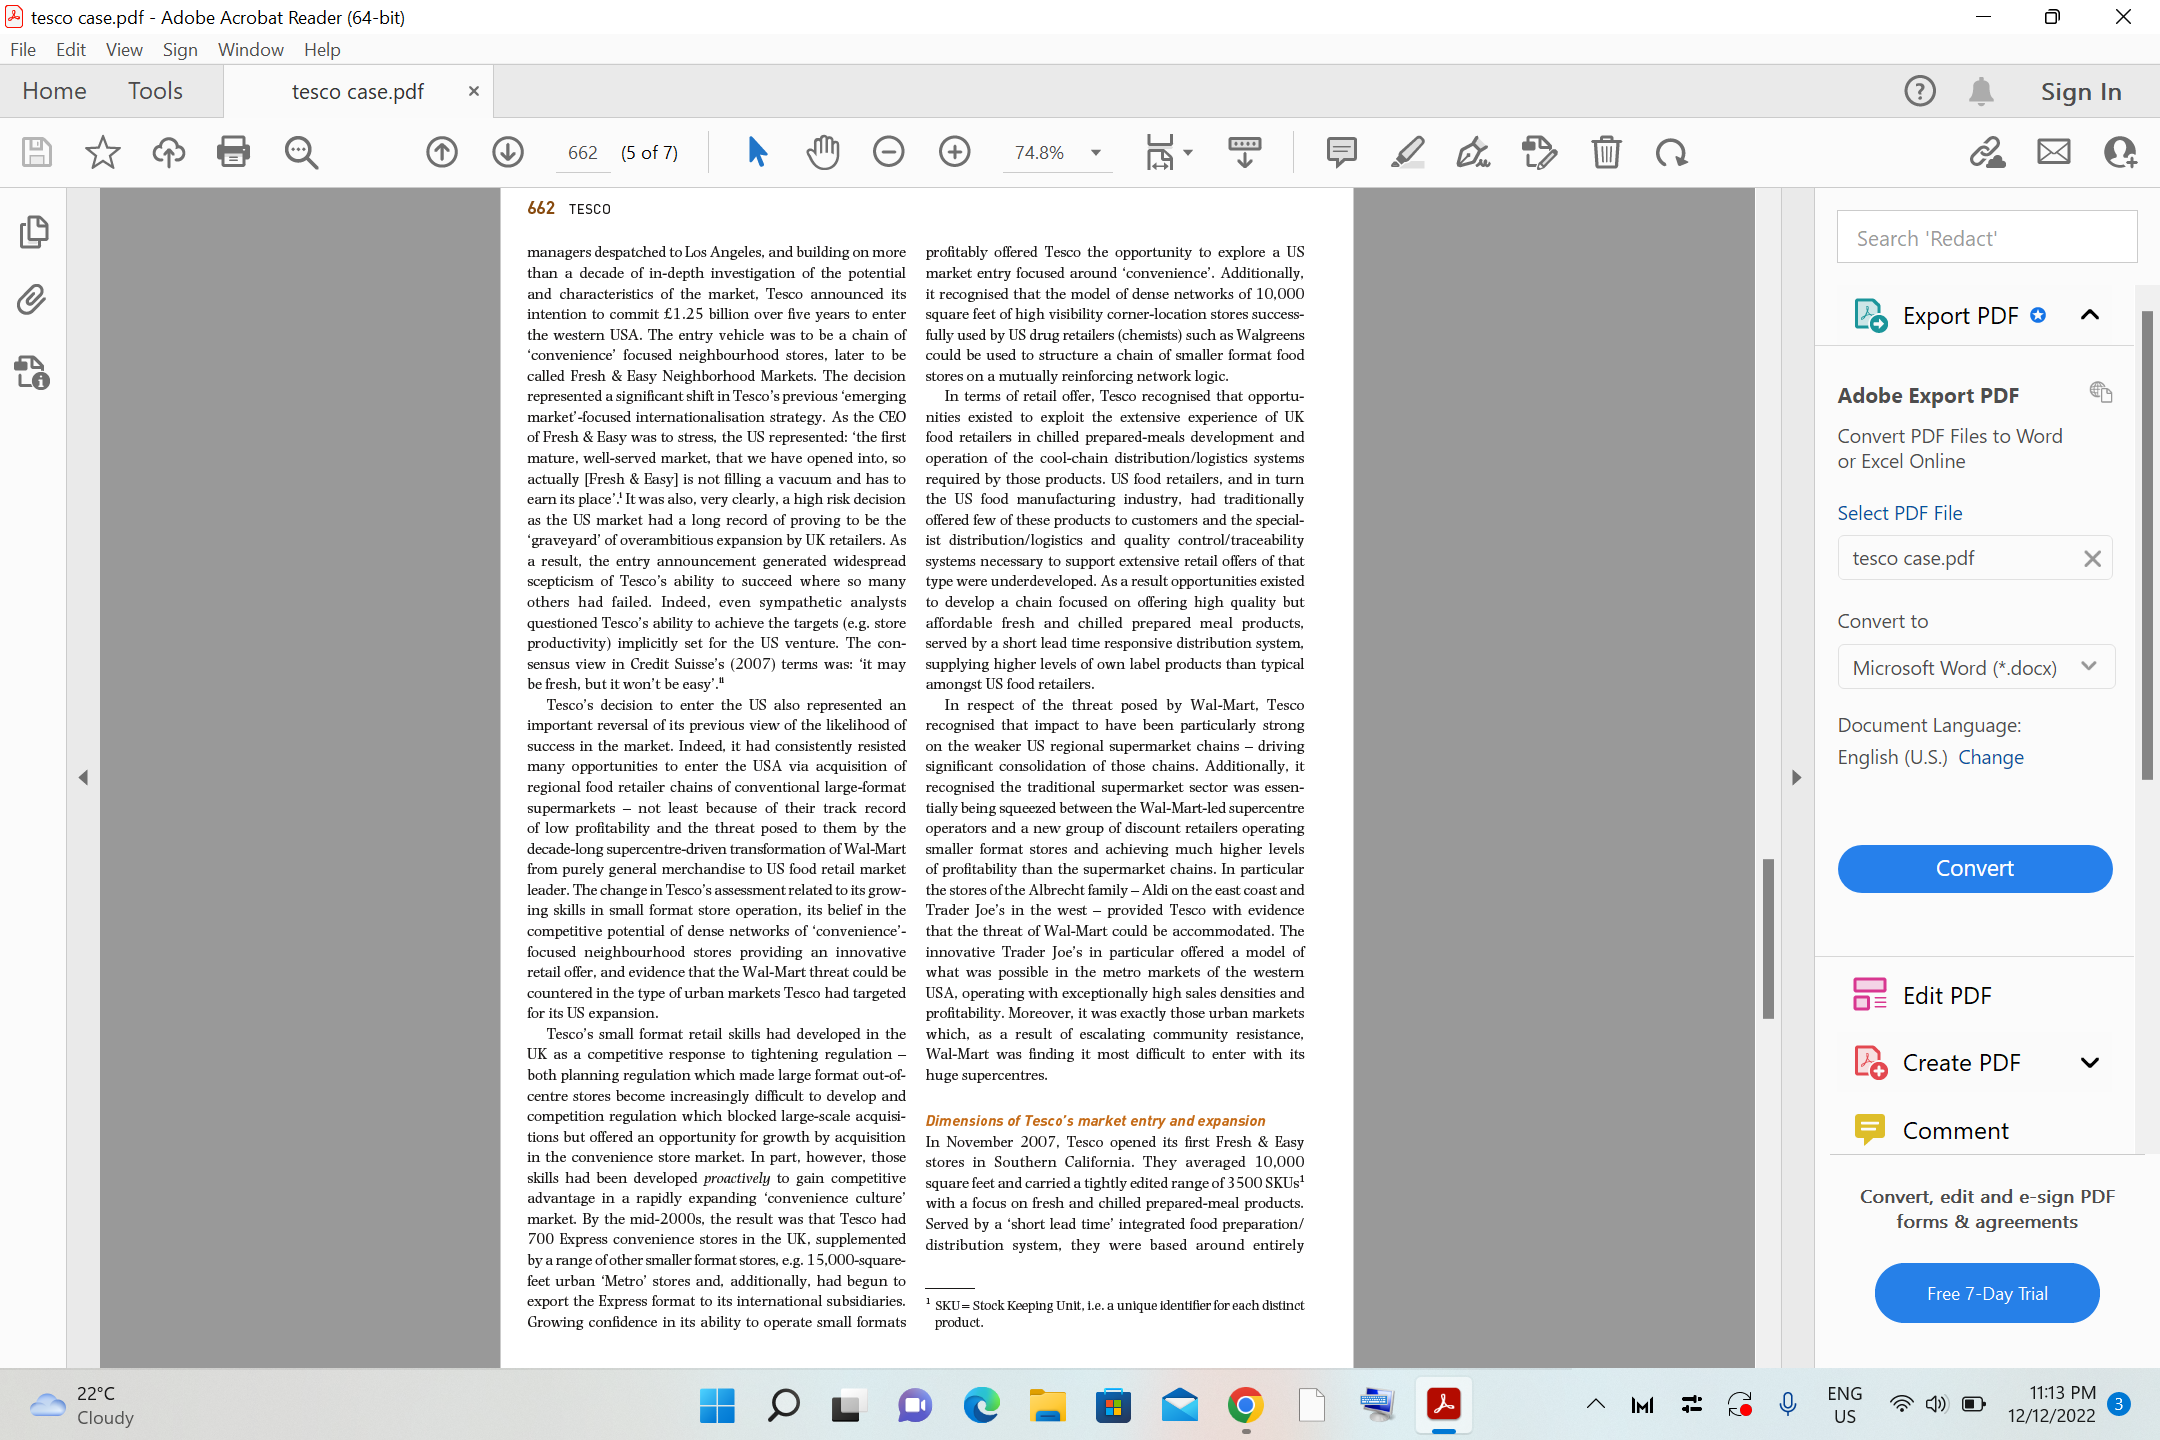Open Google Chrome from taskbar
Image resolution: width=2160 pixels, height=1440 pixels.
(x=1245, y=1405)
